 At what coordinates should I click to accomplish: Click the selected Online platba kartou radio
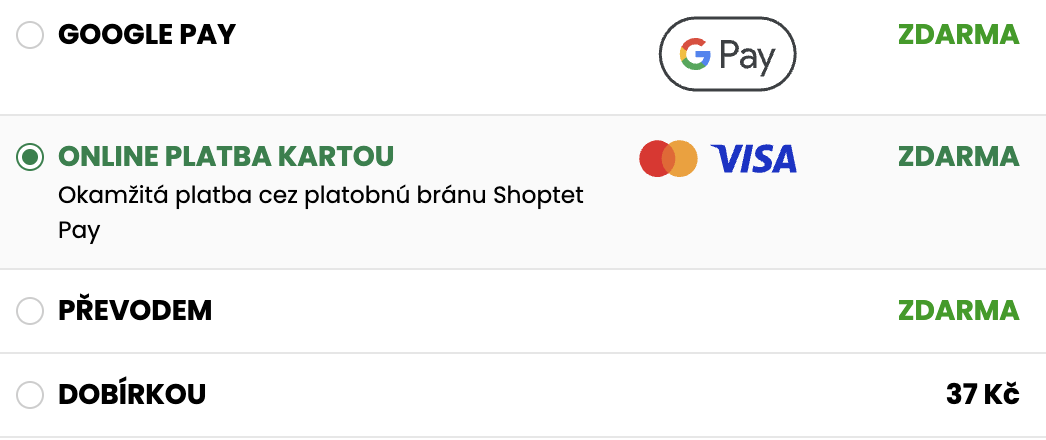[31, 157]
